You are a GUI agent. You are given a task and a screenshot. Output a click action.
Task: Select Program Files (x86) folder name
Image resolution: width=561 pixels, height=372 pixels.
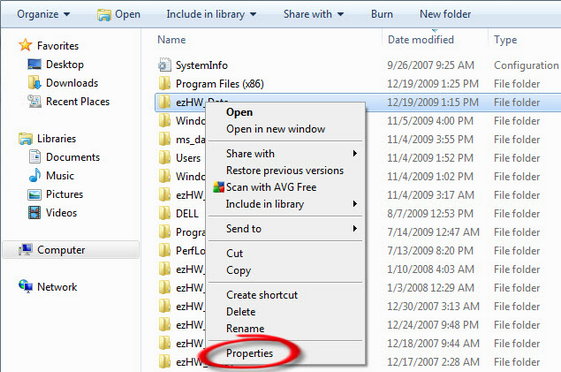coord(220,84)
